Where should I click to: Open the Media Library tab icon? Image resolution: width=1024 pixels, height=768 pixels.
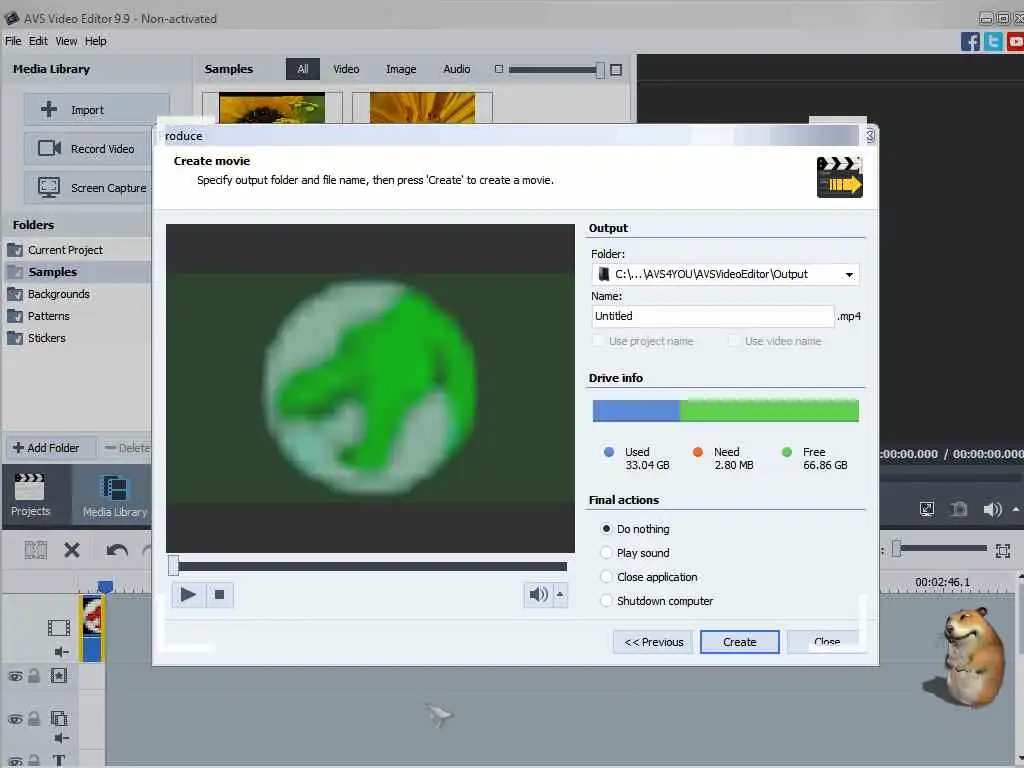[114, 496]
